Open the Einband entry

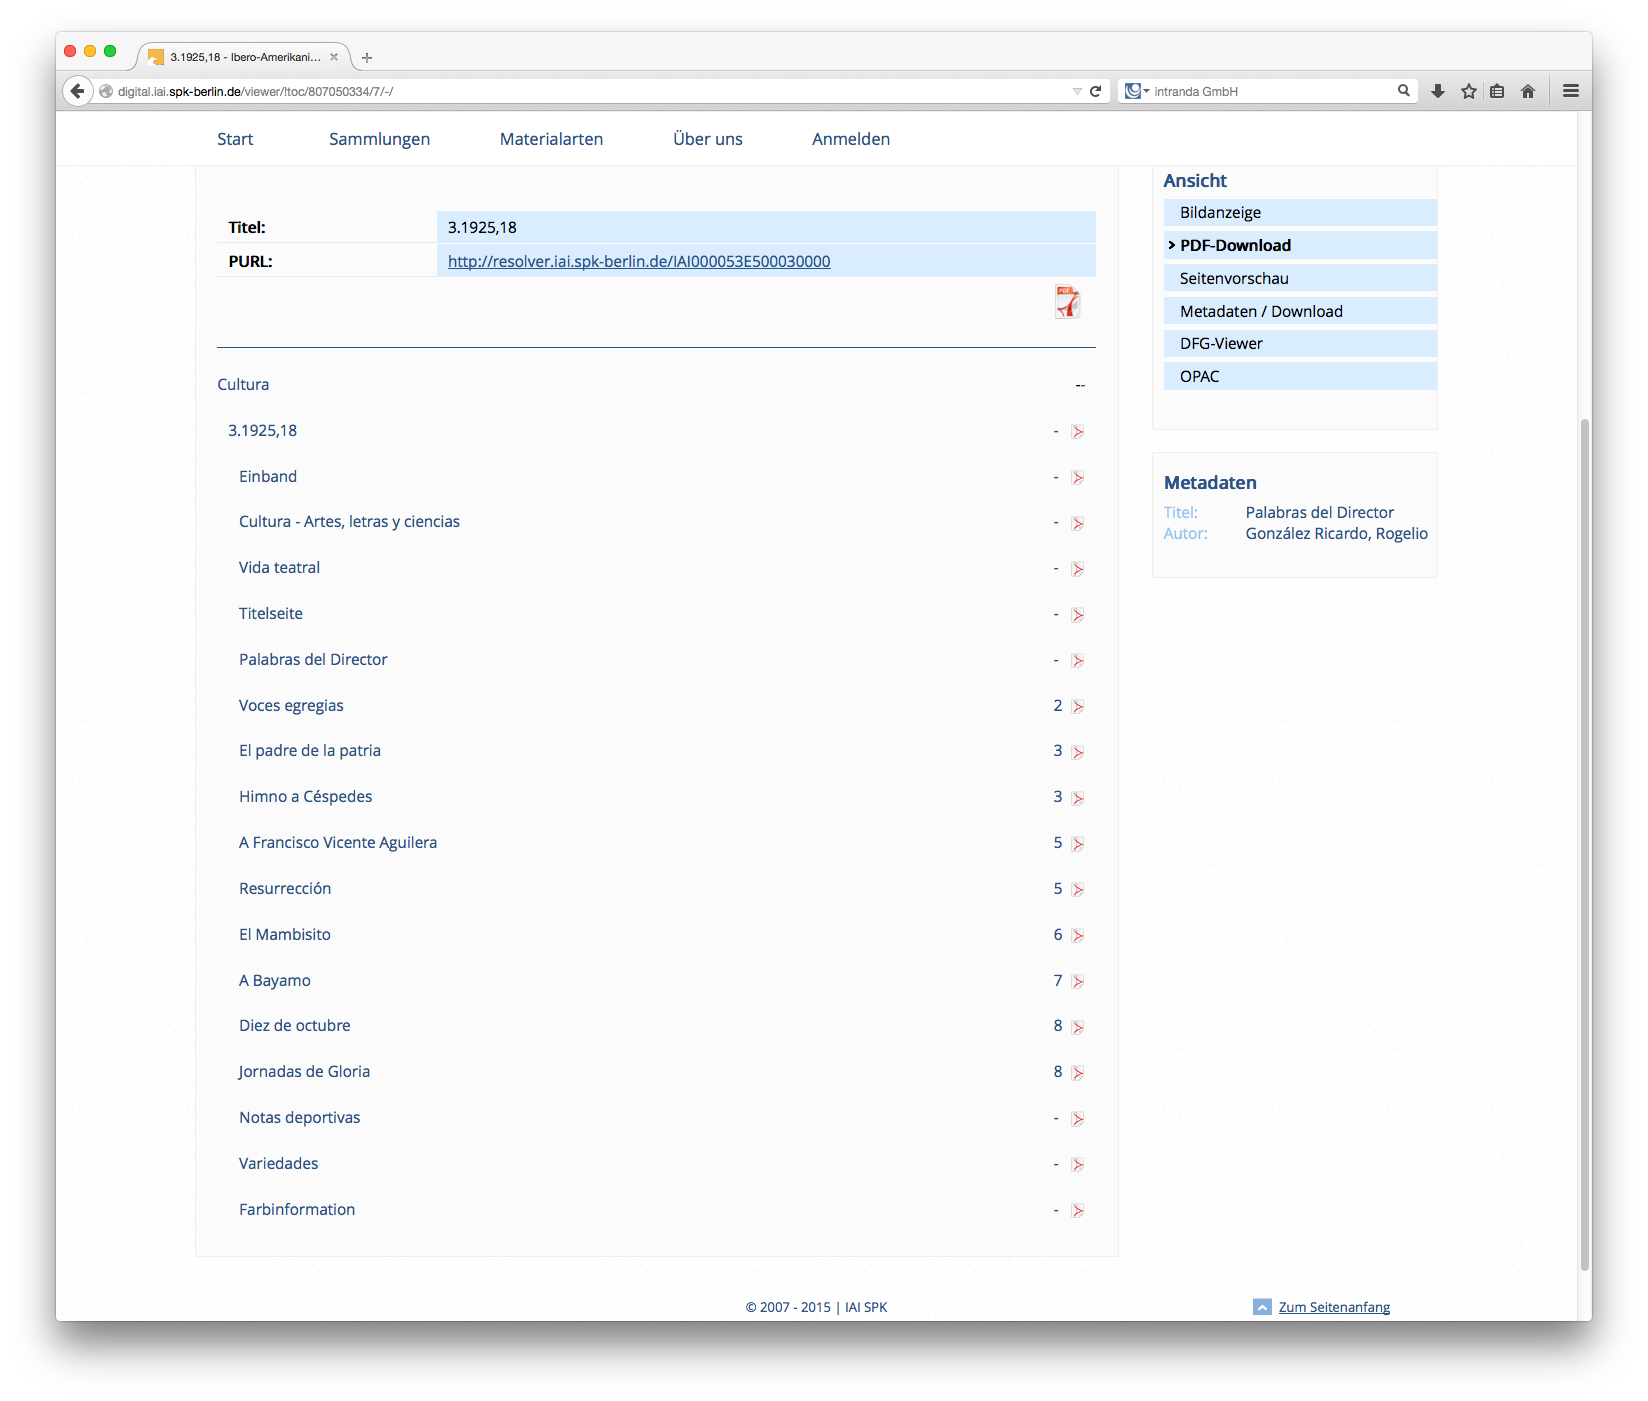(268, 476)
